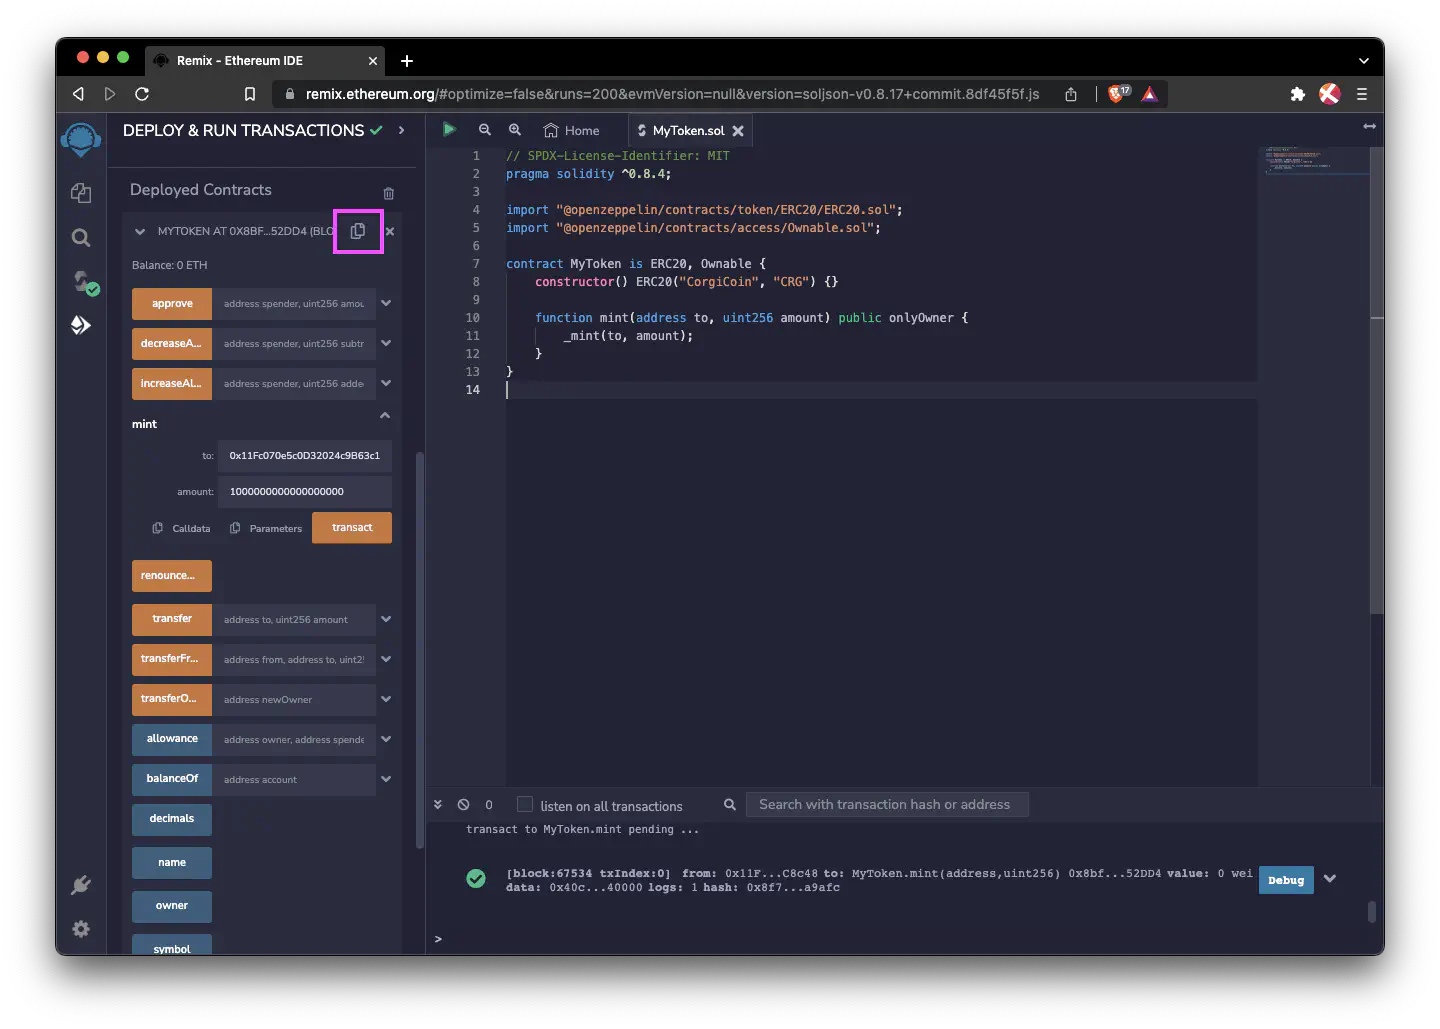The width and height of the screenshot is (1440, 1029).
Task: Expand the balanceOf function inputs
Action: (x=386, y=779)
